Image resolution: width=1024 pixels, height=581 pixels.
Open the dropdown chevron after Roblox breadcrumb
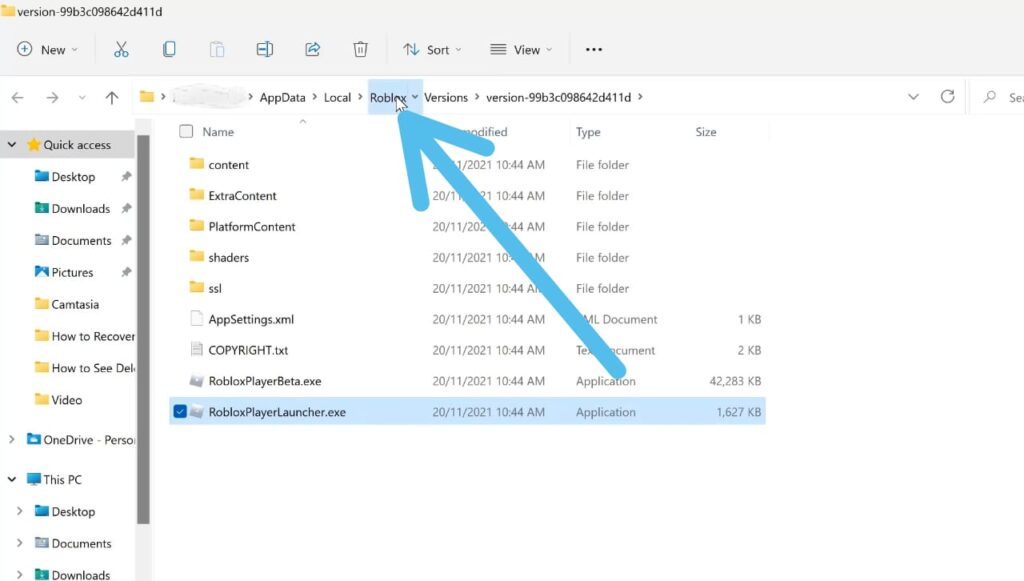pyautogui.click(x=415, y=97)
